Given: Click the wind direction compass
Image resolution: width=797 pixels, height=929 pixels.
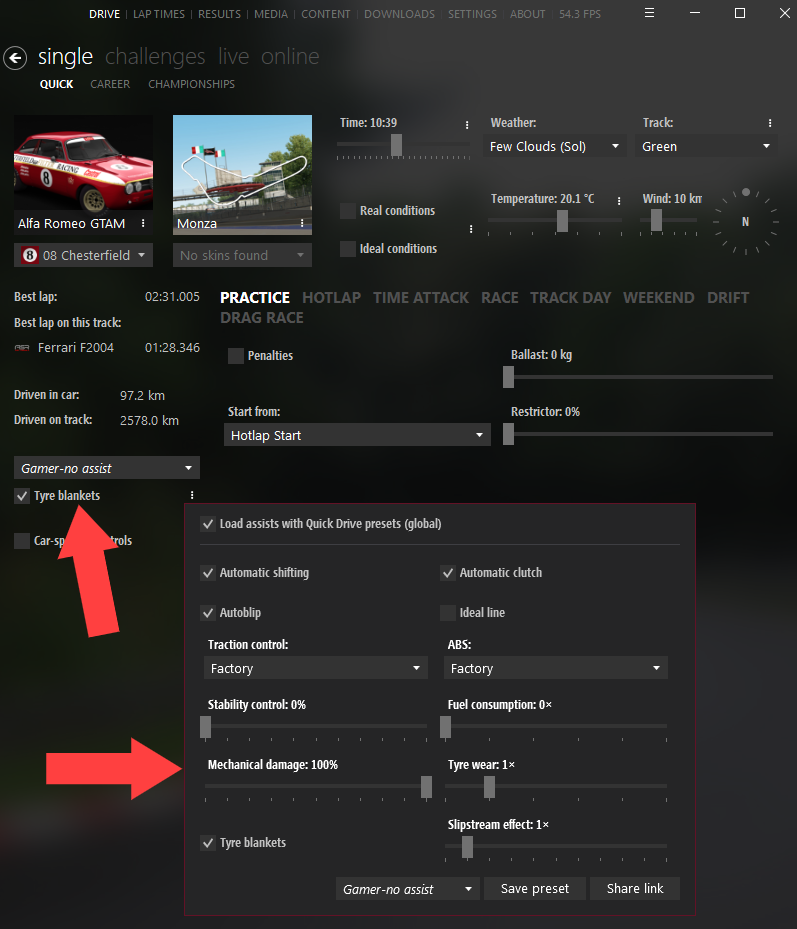Looking at the screenshot, I should click(x=745, y=221).
